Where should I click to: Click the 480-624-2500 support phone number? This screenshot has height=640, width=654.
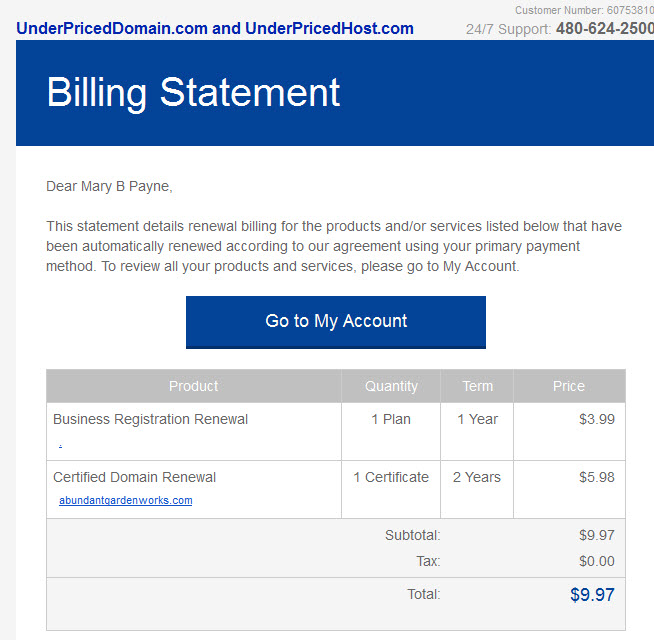[x=605, y=28]
